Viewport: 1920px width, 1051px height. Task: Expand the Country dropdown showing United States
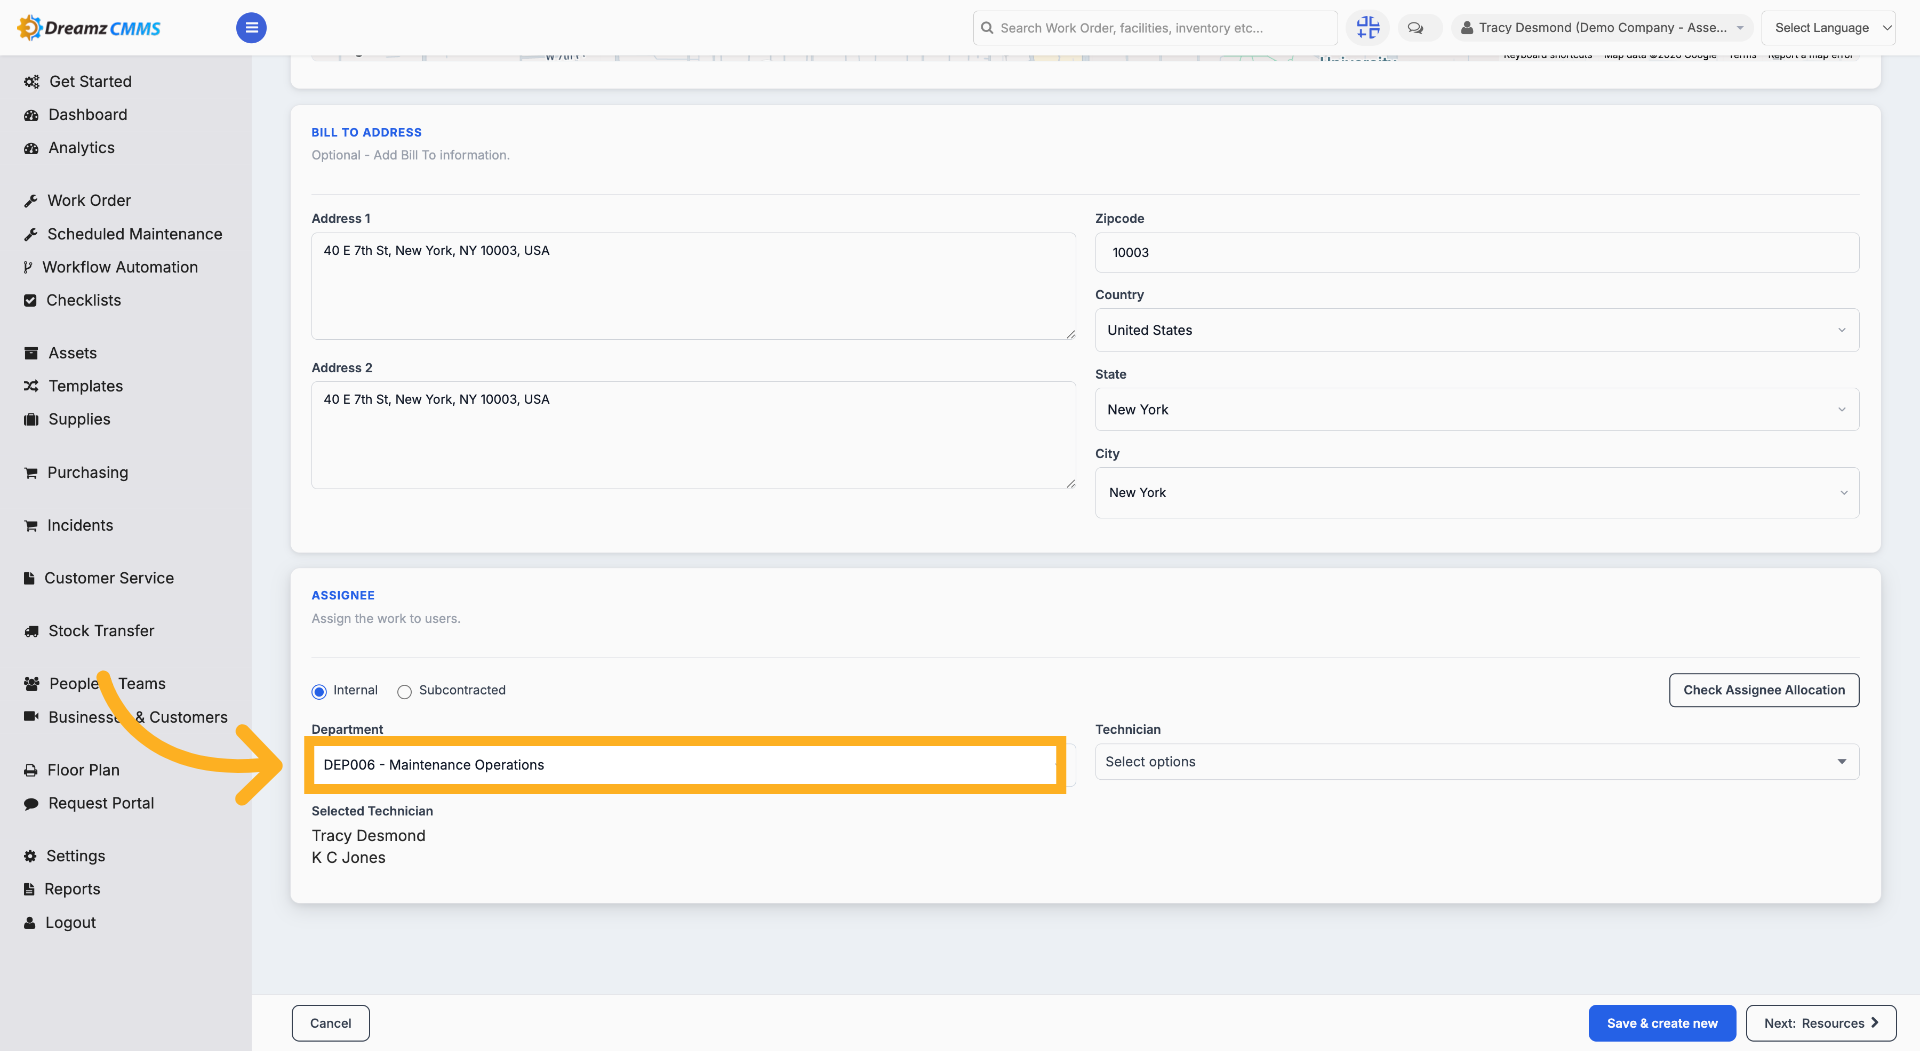1477,330
